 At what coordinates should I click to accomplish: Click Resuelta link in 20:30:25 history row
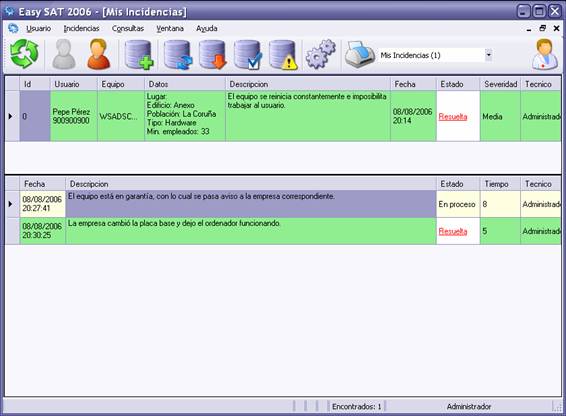(x=453, y=231)
